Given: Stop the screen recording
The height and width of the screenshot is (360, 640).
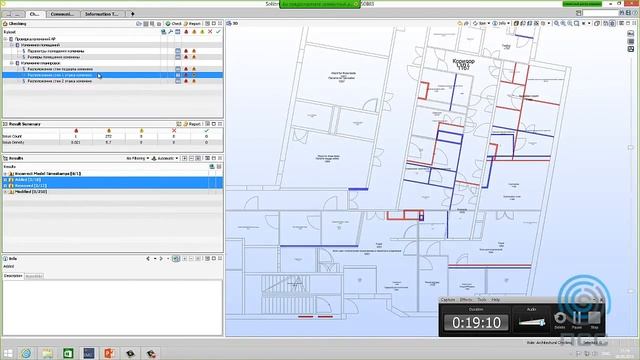Looking at the screenshot, I should click(594, 319).
